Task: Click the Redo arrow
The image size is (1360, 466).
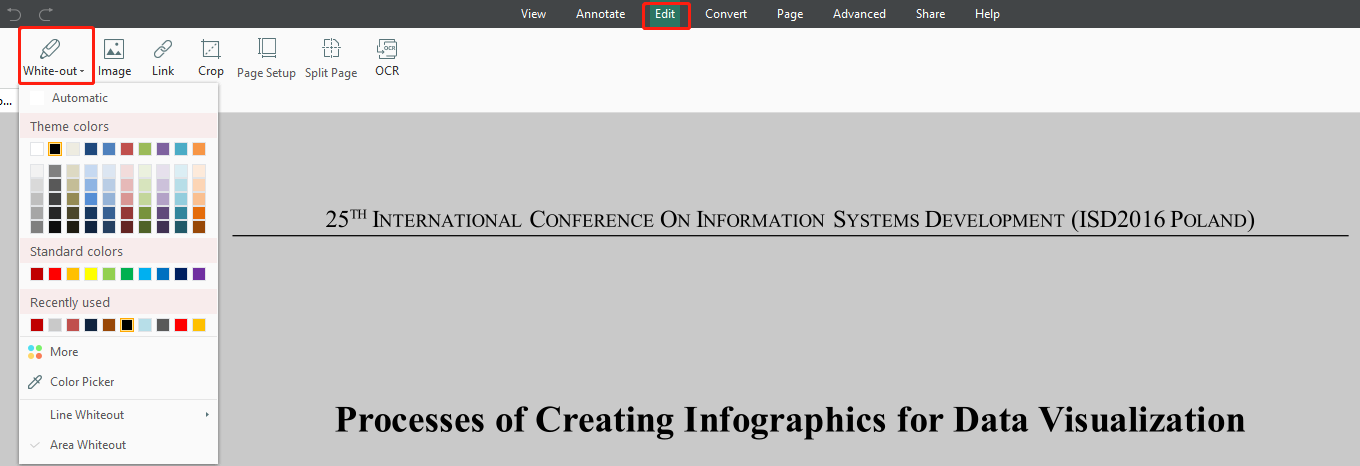Action: 46,14
